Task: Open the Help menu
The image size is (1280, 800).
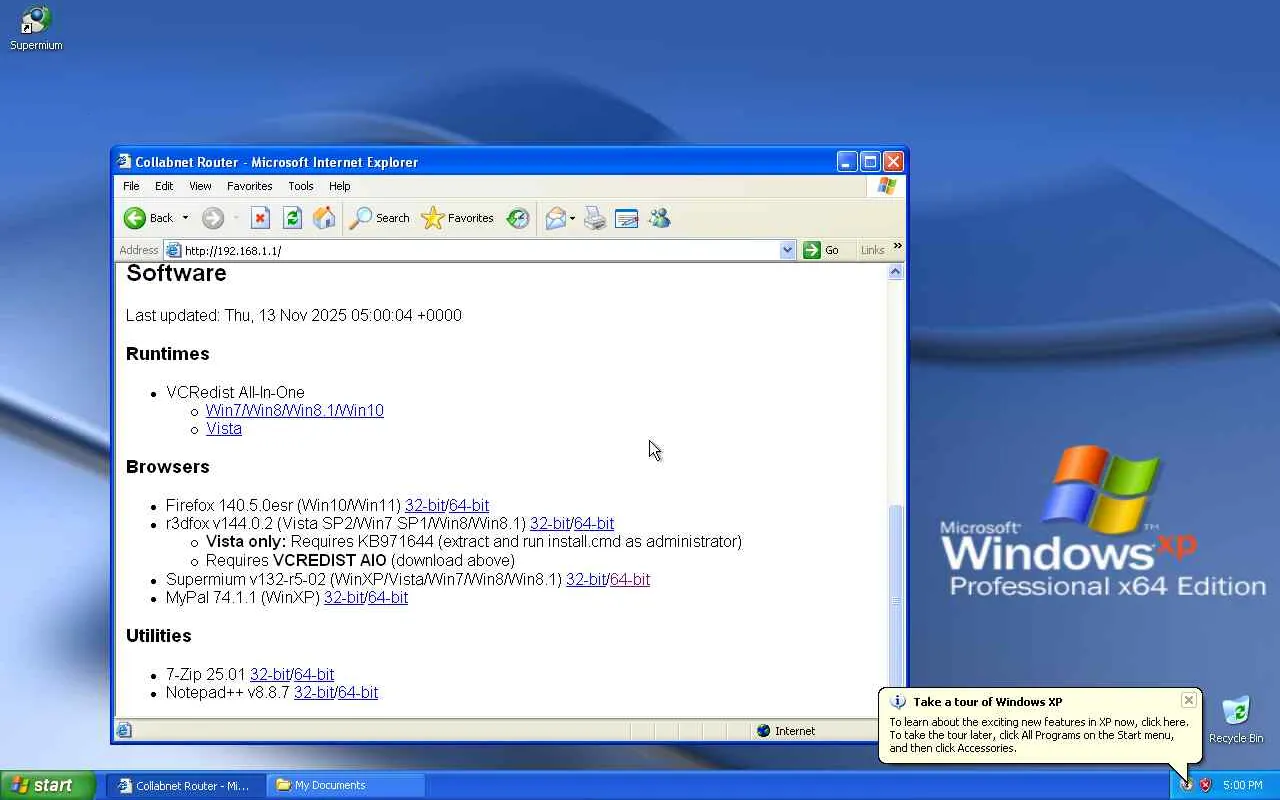Action: (x=340, y=186)
